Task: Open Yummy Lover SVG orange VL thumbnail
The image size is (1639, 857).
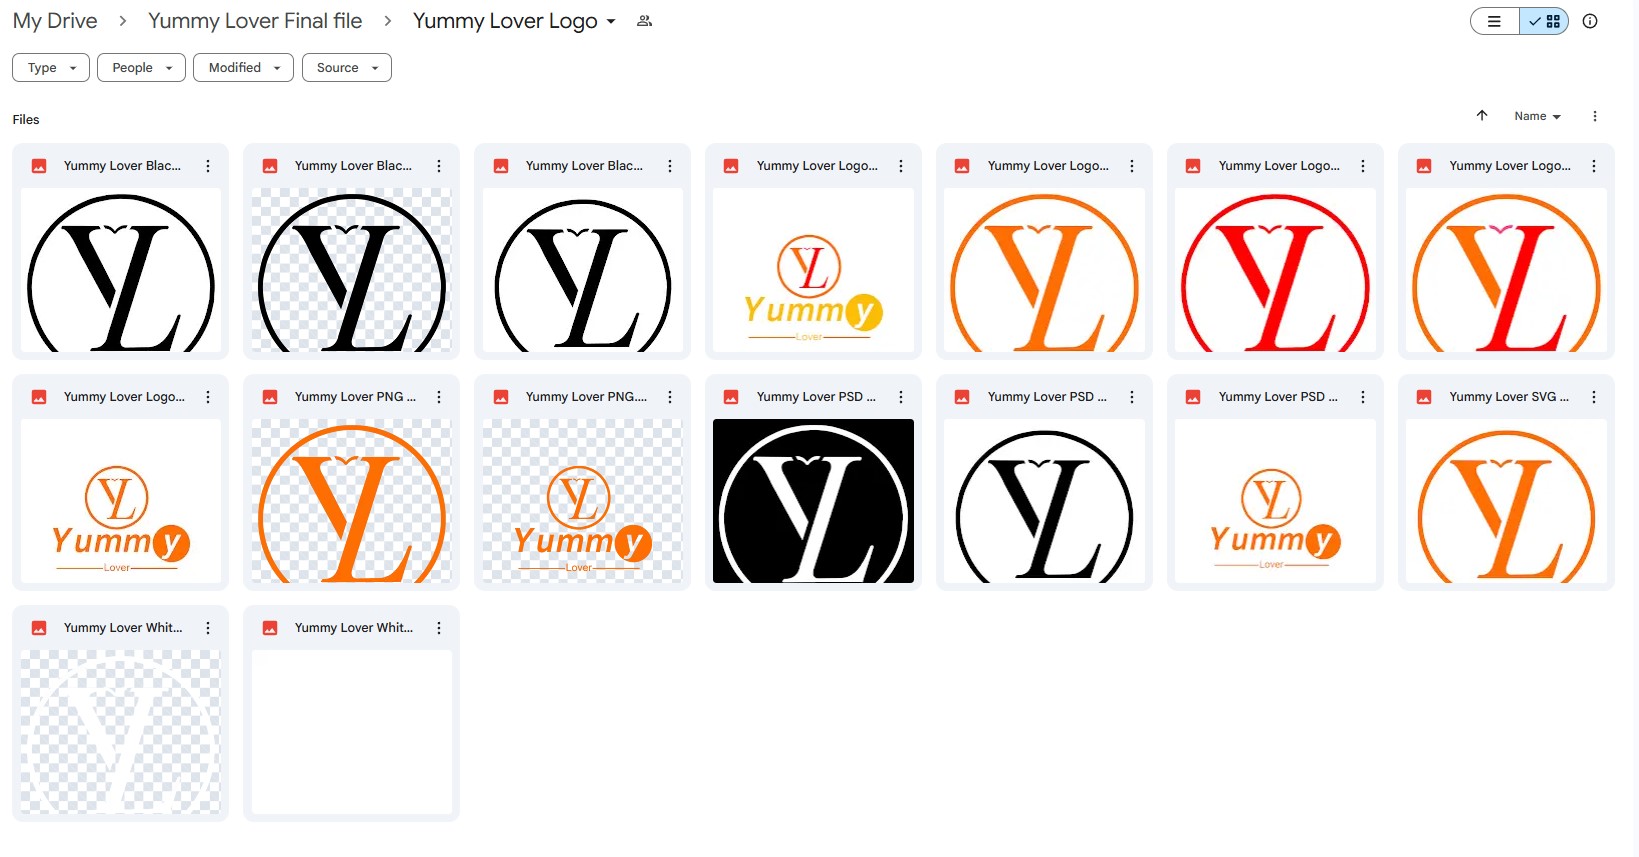Action: point(1506,501)
